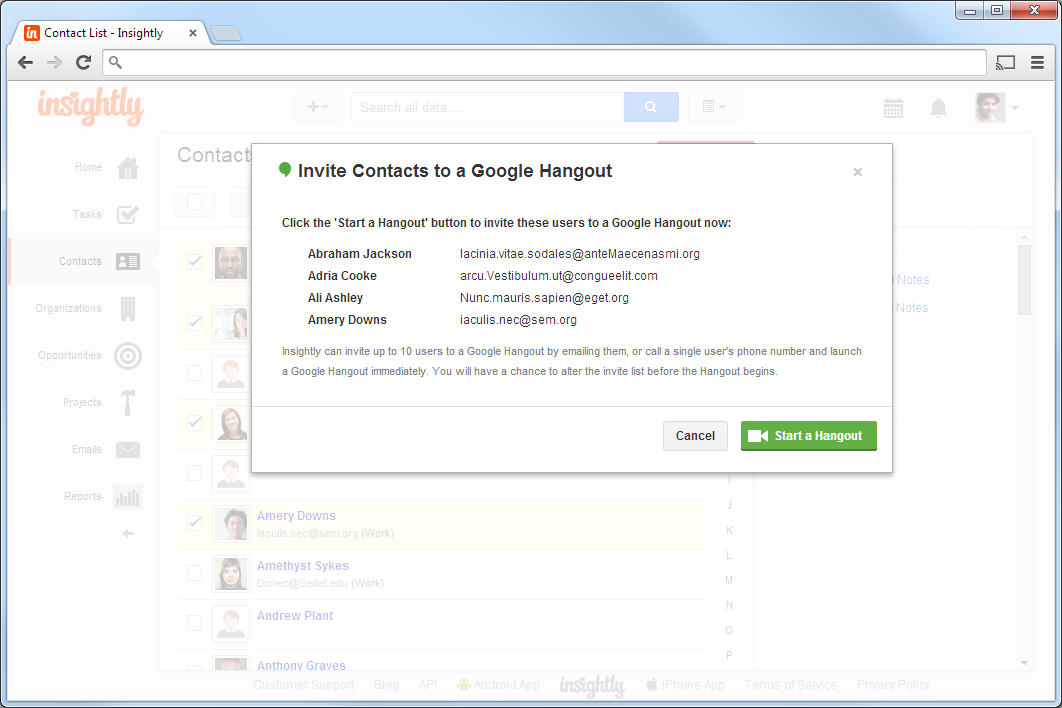Close the Invite Contacts dialog with X
Image resolution: width=1062 pixels, height=708 pixels.
(857, 172)
